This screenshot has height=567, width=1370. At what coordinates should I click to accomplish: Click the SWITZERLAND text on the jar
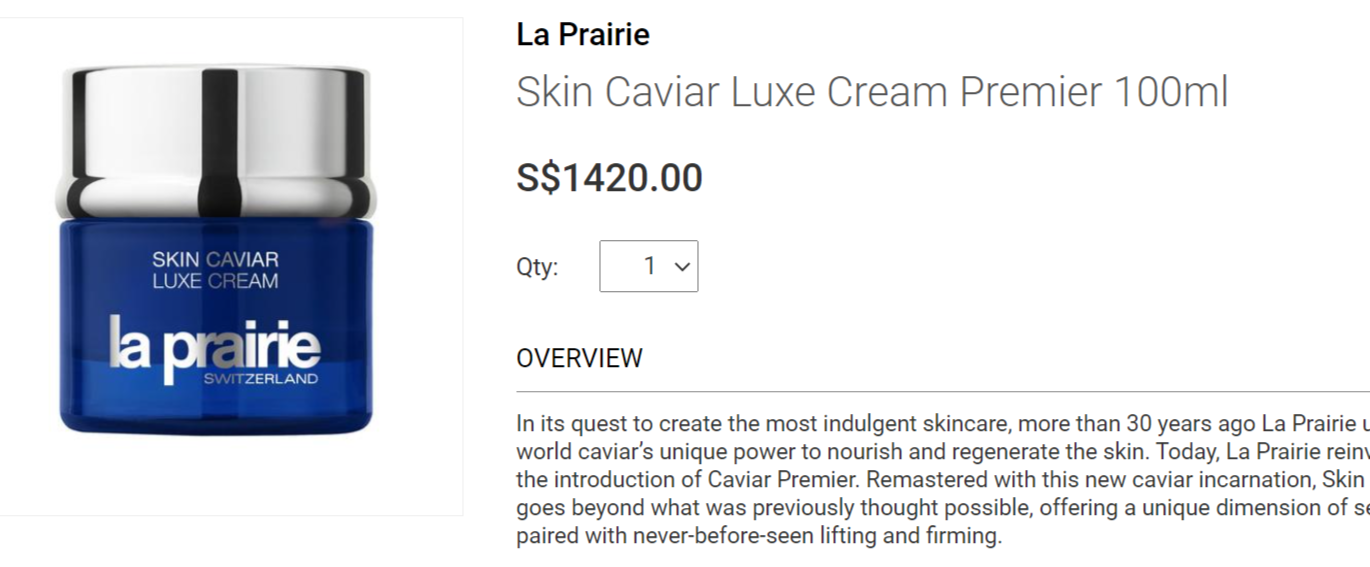click(x=261, y=379)
